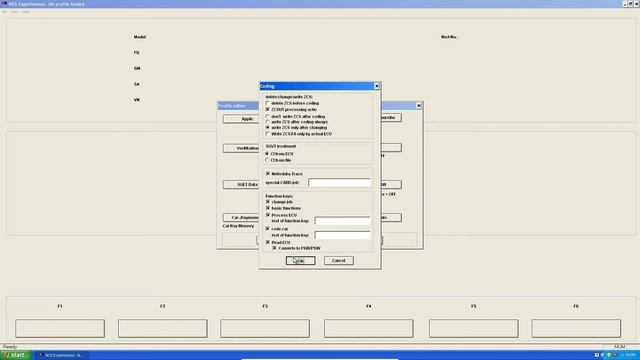640x360 pixels.
Task: Select 'write ZCS only after changing'
Action: click(268, 128)
